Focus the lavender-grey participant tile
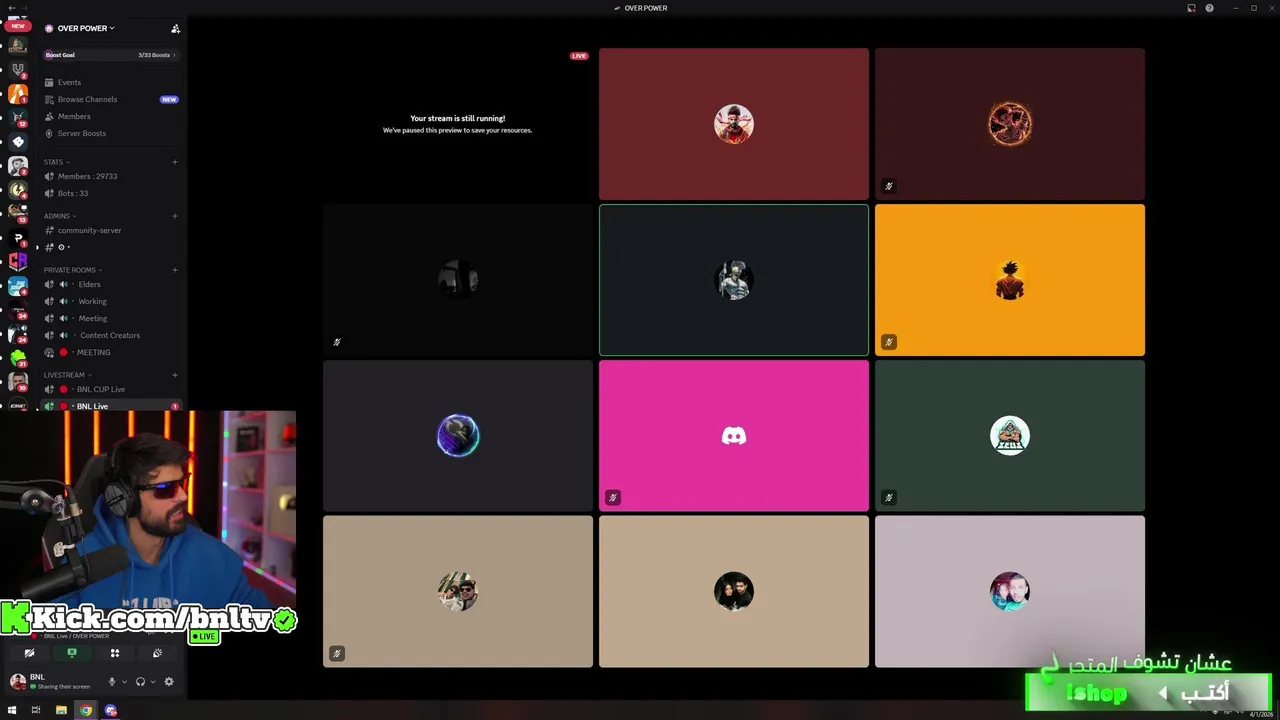 tap(1010, 591)
